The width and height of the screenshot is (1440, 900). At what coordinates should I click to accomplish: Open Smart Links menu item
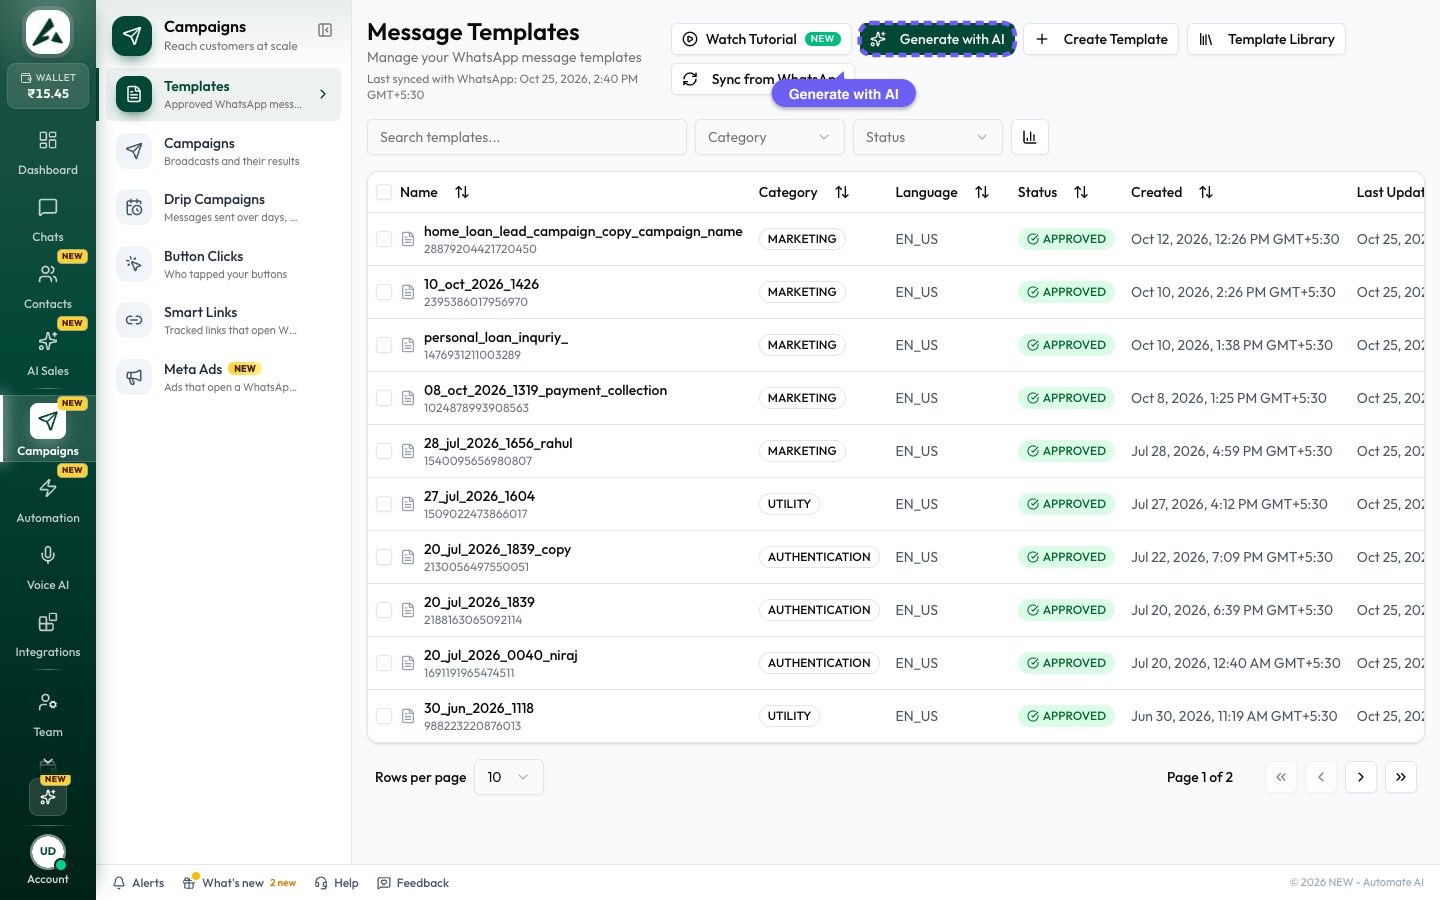click(x=224, y=320)
